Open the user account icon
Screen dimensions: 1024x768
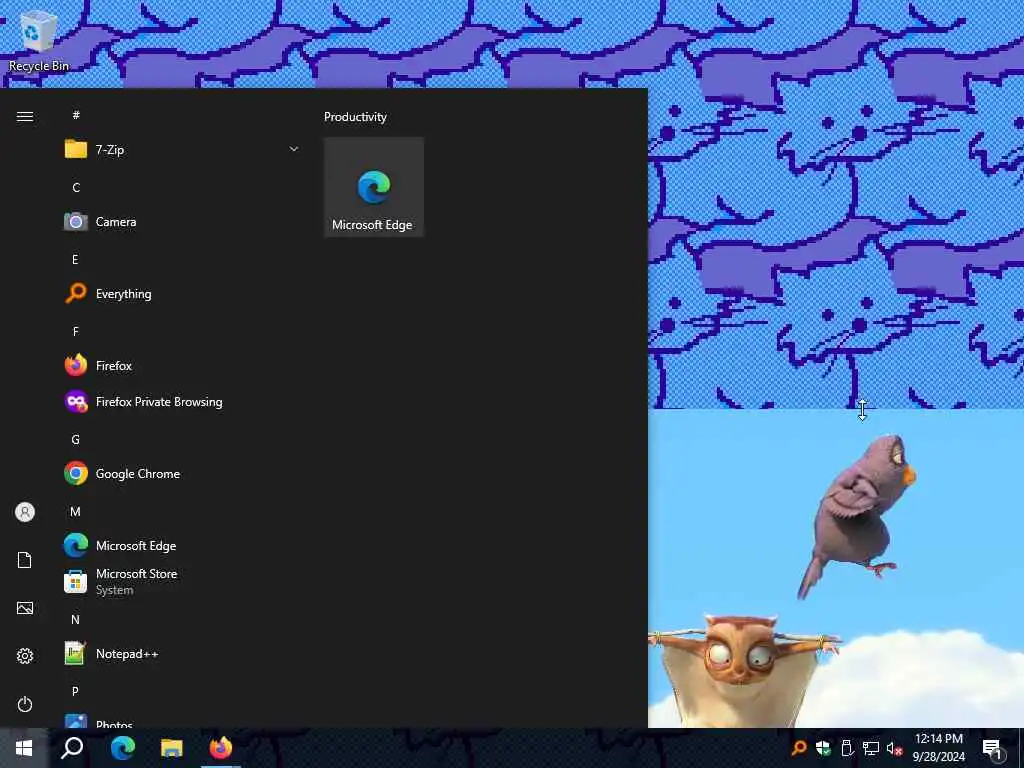[25, 512]
